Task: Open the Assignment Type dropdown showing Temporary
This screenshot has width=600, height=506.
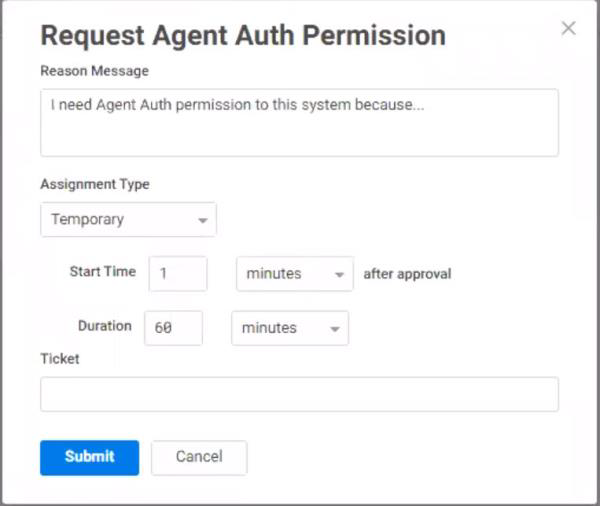Action: tap(128, 220)
